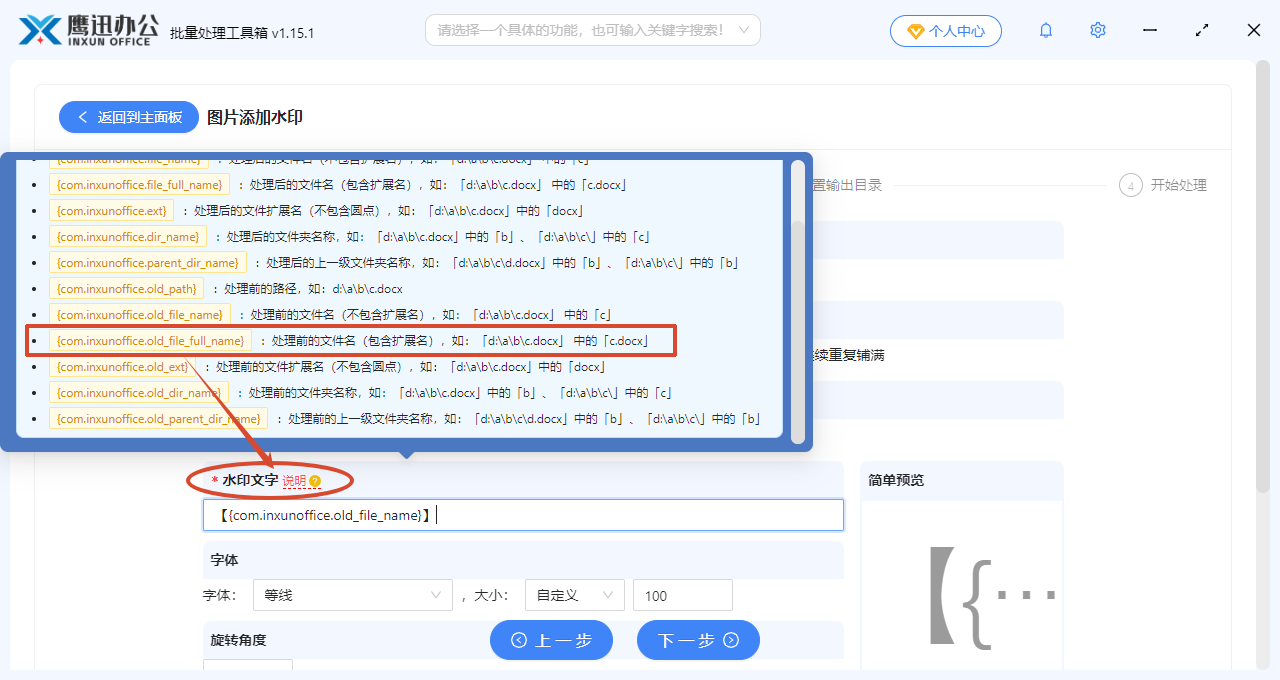Click the {com.inxunoffice.old_parent_dir_name} tag

158,419
